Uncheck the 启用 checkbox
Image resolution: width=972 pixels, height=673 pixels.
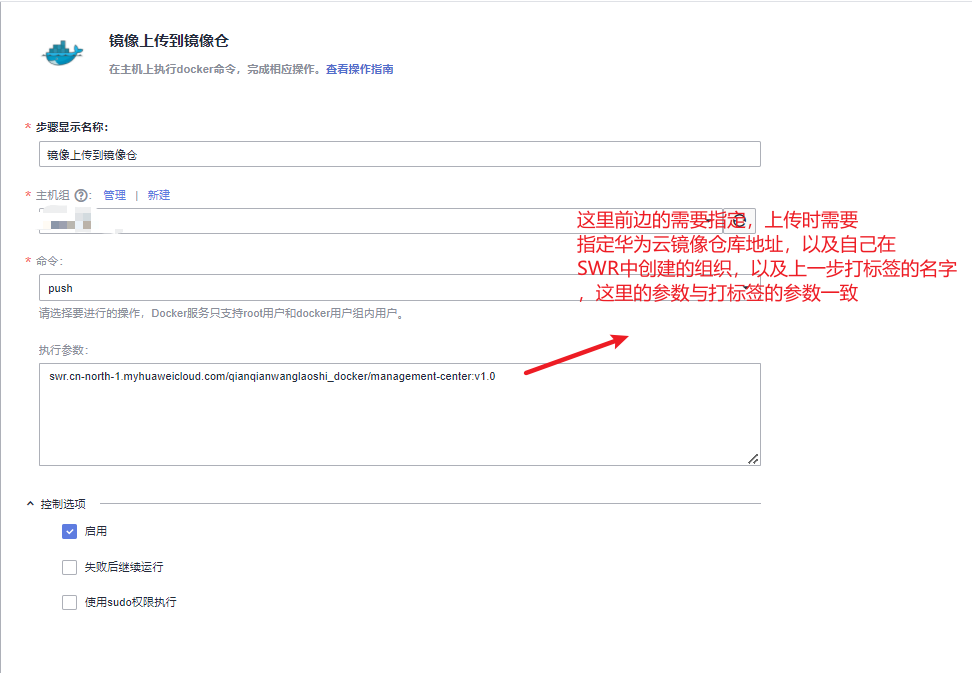[69, 532]
